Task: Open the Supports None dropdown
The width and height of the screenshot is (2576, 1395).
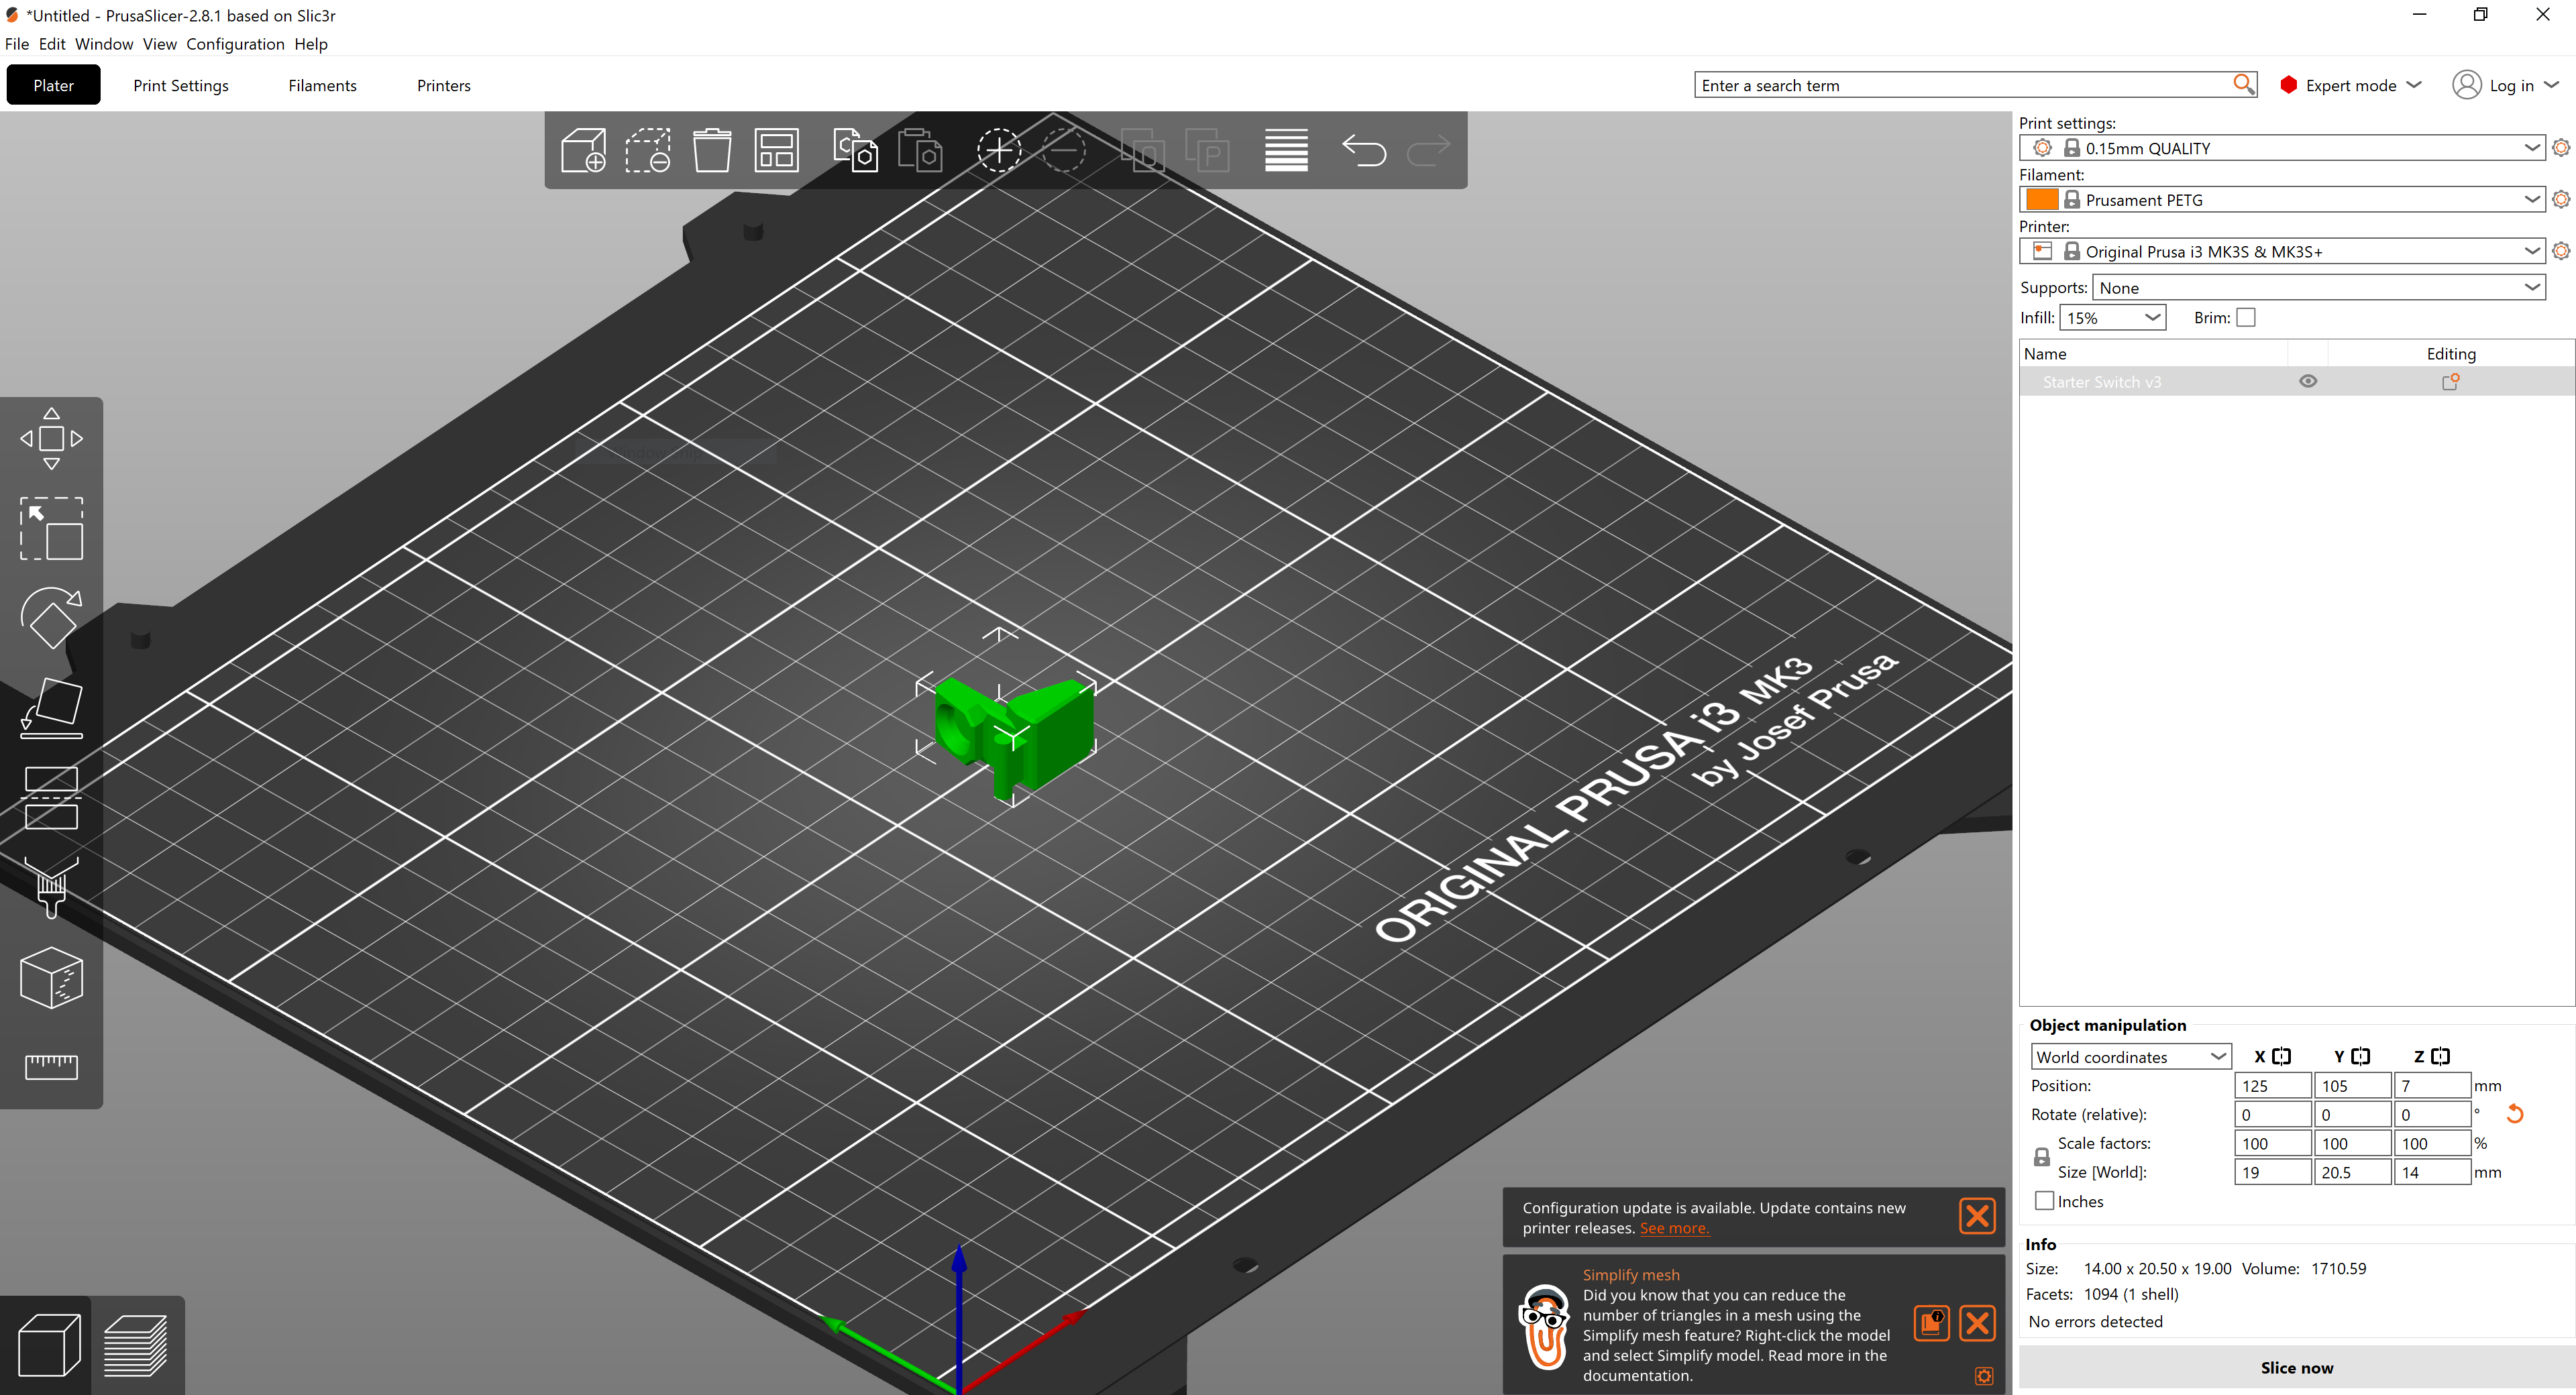Action: (2318, 287)
